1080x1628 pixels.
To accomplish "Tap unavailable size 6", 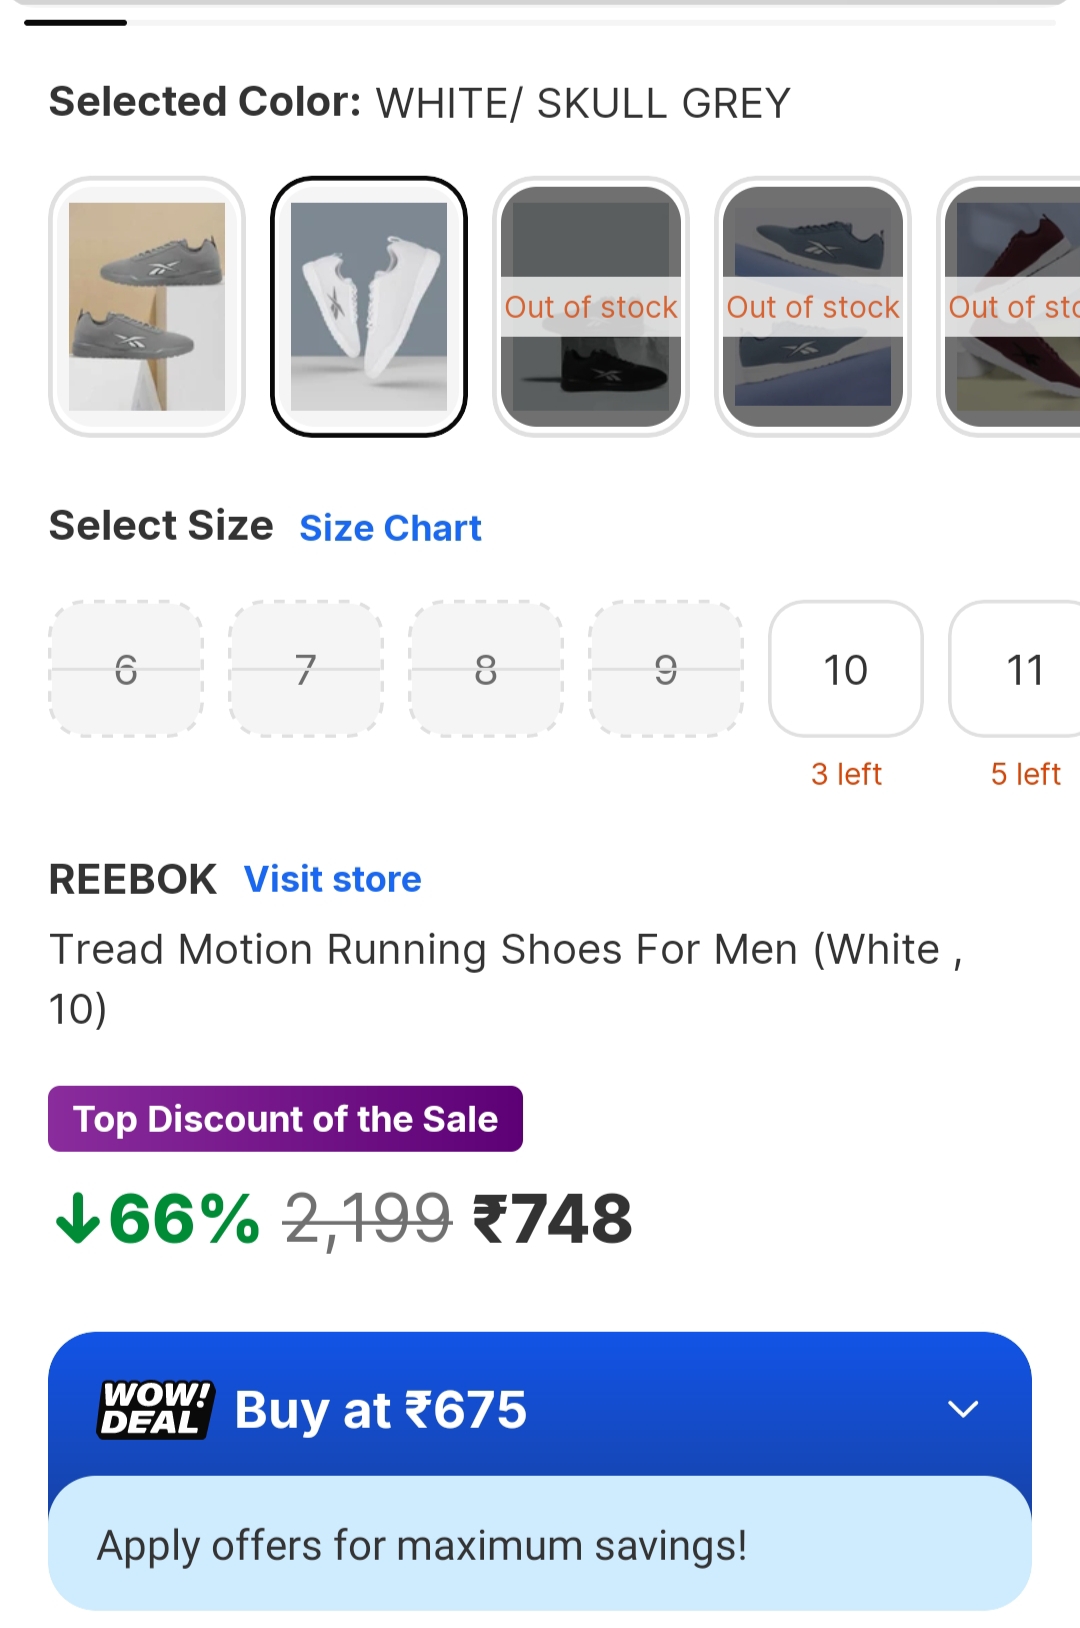I will (x=126, y=669).
